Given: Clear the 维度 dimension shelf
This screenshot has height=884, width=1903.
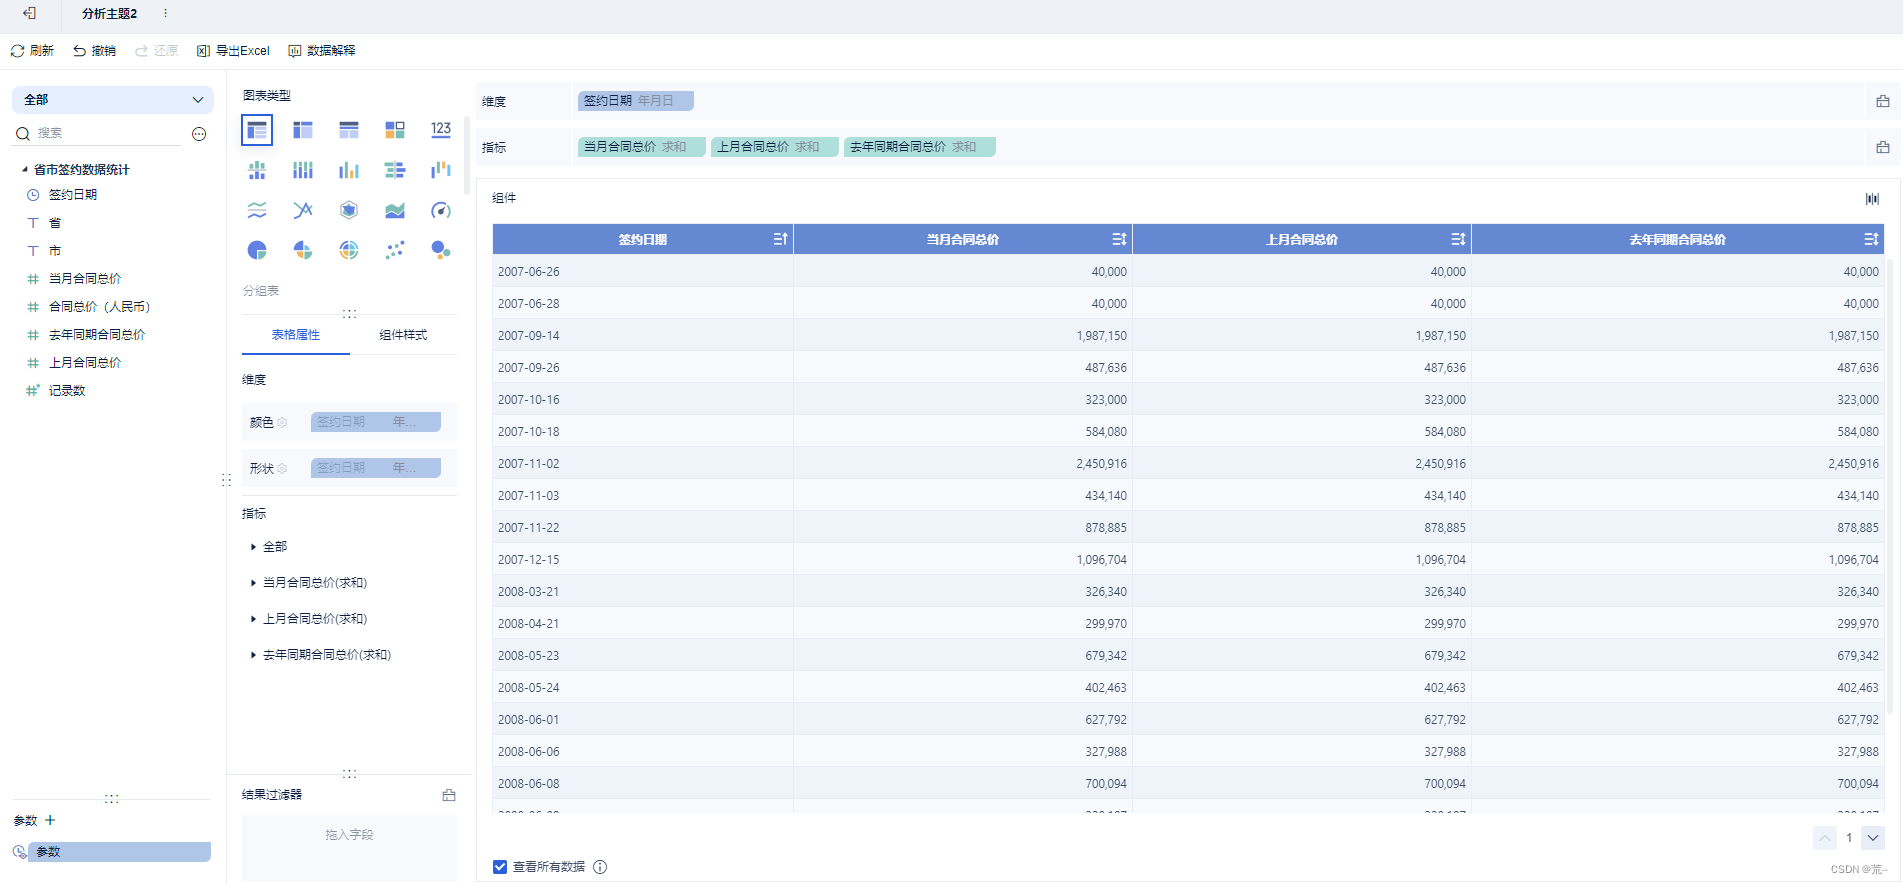Looking at the screenshot, I should (x=1883, y=101).
